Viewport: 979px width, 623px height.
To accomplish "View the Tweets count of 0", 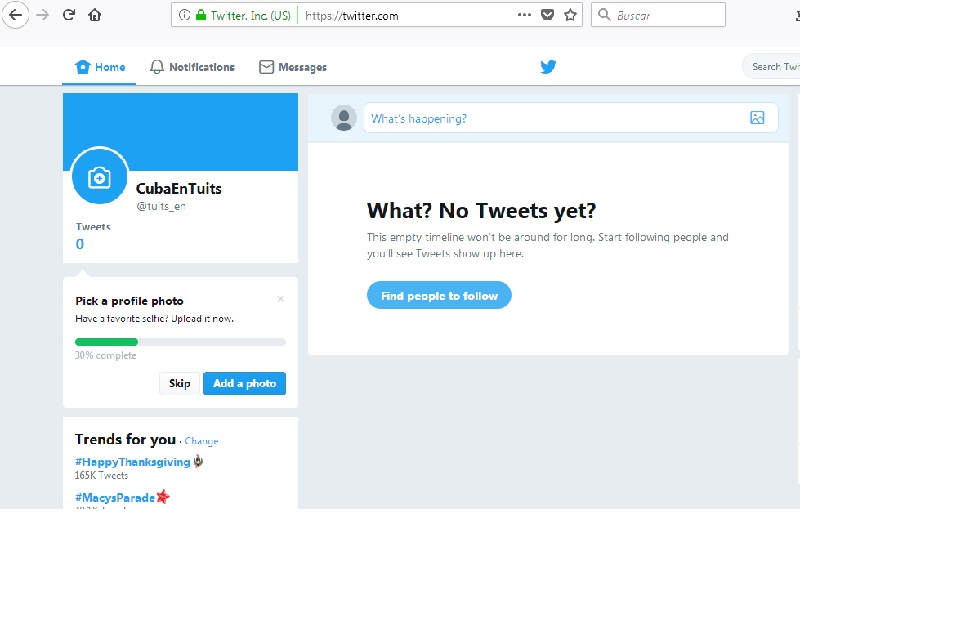I will click(x=79, y=244).
